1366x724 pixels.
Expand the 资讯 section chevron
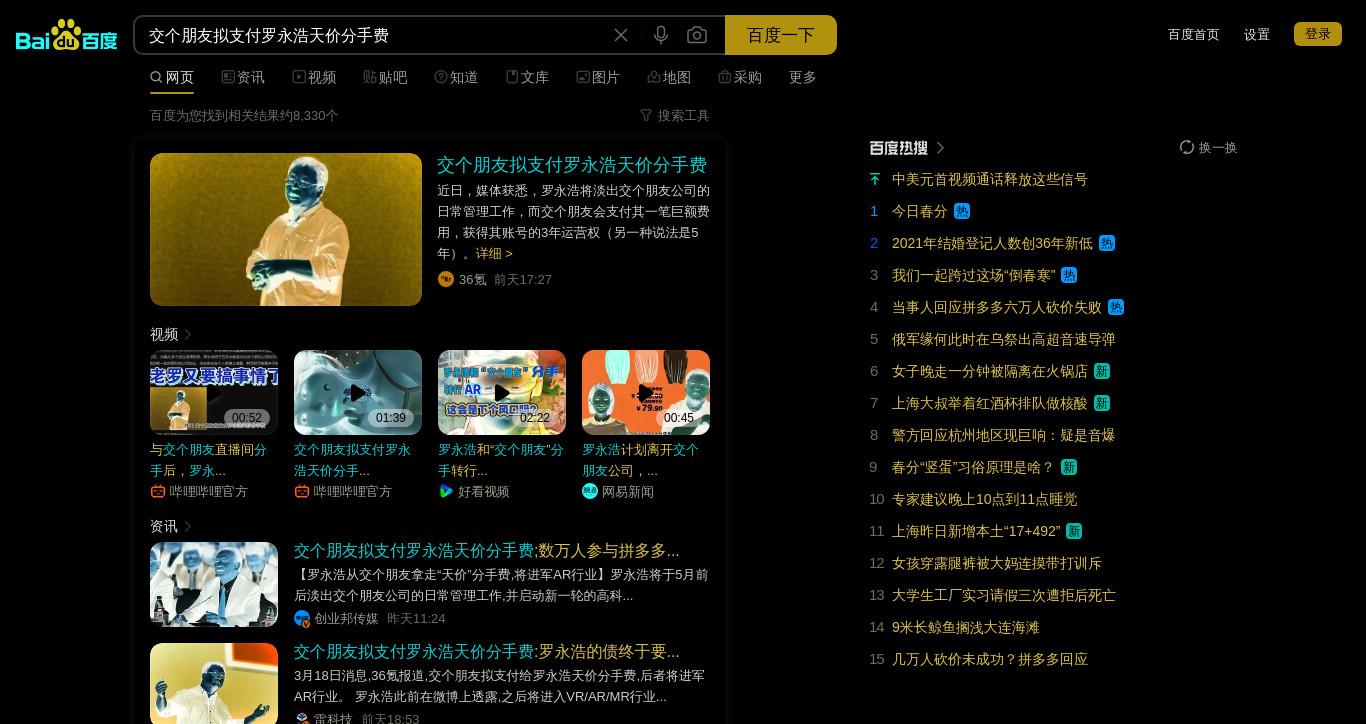coord(188,526)
